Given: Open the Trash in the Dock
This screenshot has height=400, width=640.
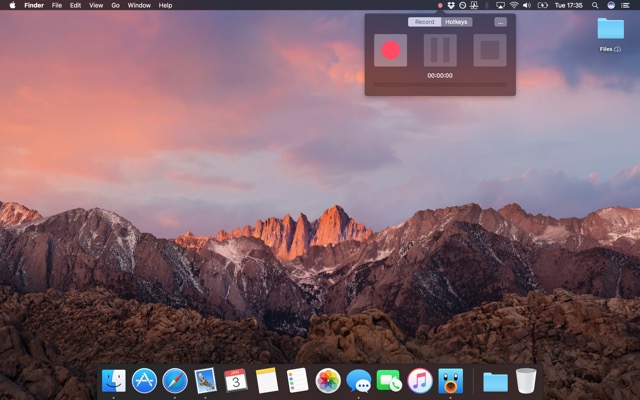Looking at the screenshot, I should [x=526, y=380].
